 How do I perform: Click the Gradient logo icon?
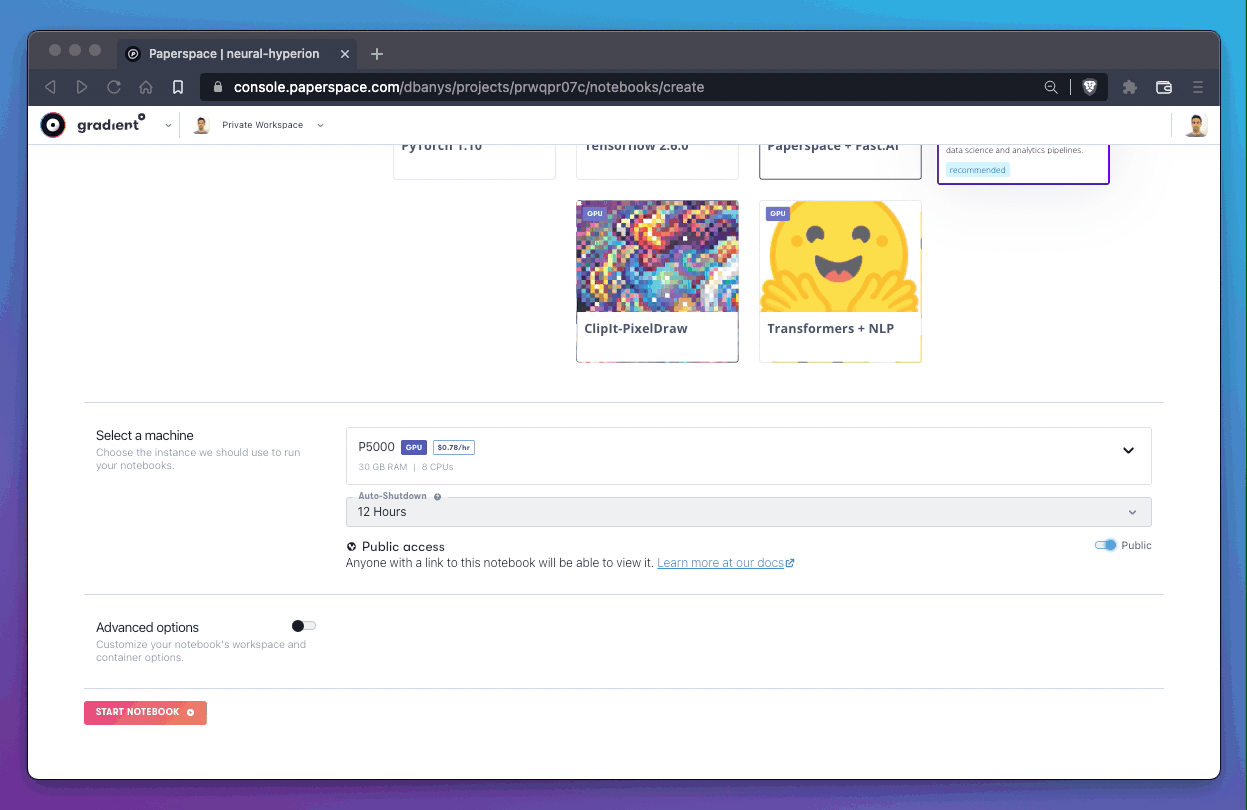click(x=52, y=125)
